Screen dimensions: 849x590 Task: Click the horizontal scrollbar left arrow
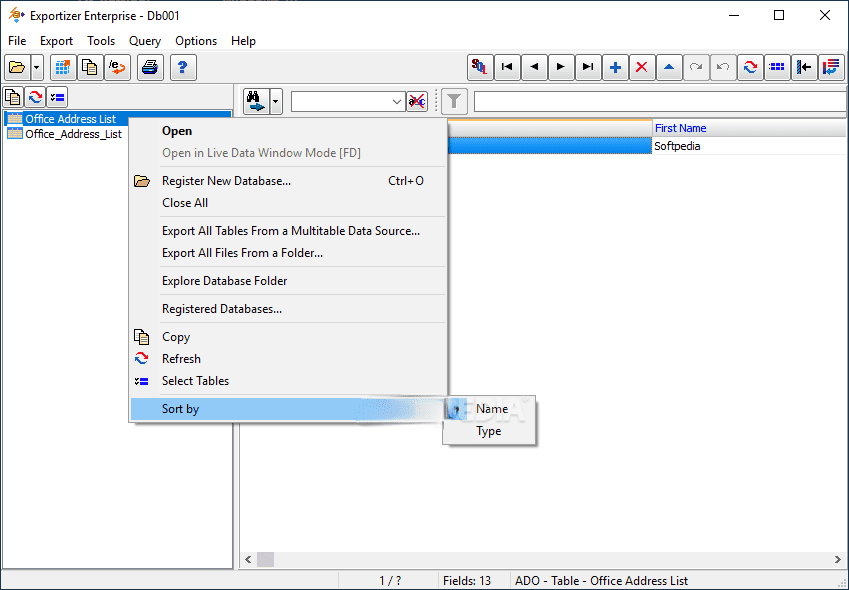[x=248, y=560]
